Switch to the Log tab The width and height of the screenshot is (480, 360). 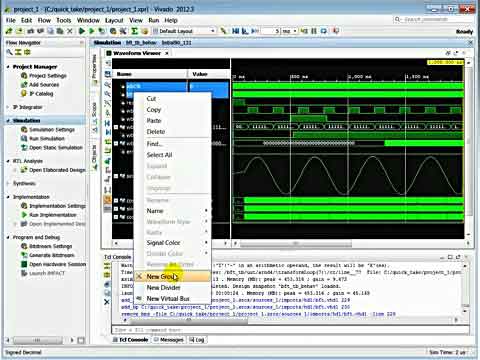coord(197,340)
